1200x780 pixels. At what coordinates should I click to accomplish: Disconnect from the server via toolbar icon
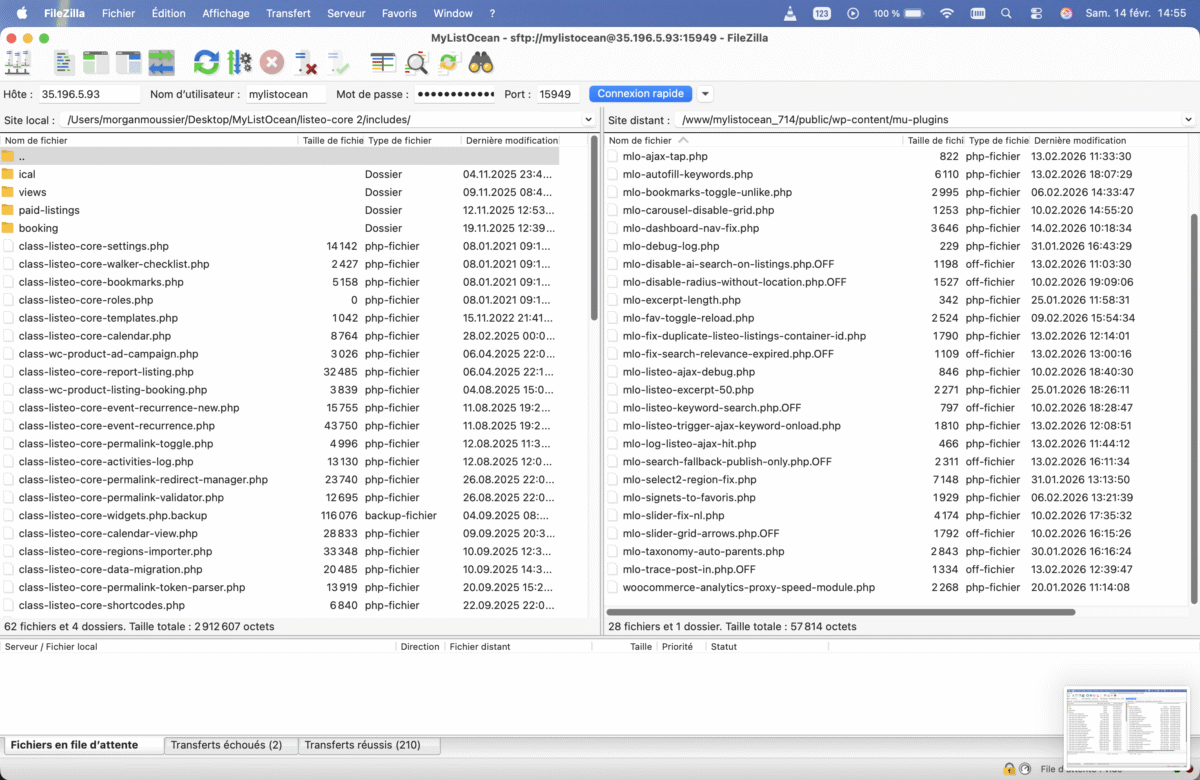tap(305, 63)
